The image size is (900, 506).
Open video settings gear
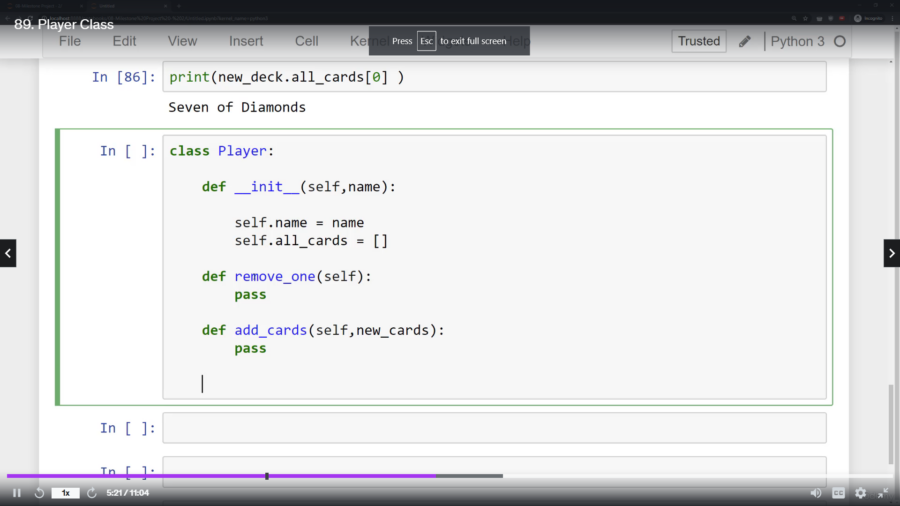pyautogui.click(x=860, y=493)
